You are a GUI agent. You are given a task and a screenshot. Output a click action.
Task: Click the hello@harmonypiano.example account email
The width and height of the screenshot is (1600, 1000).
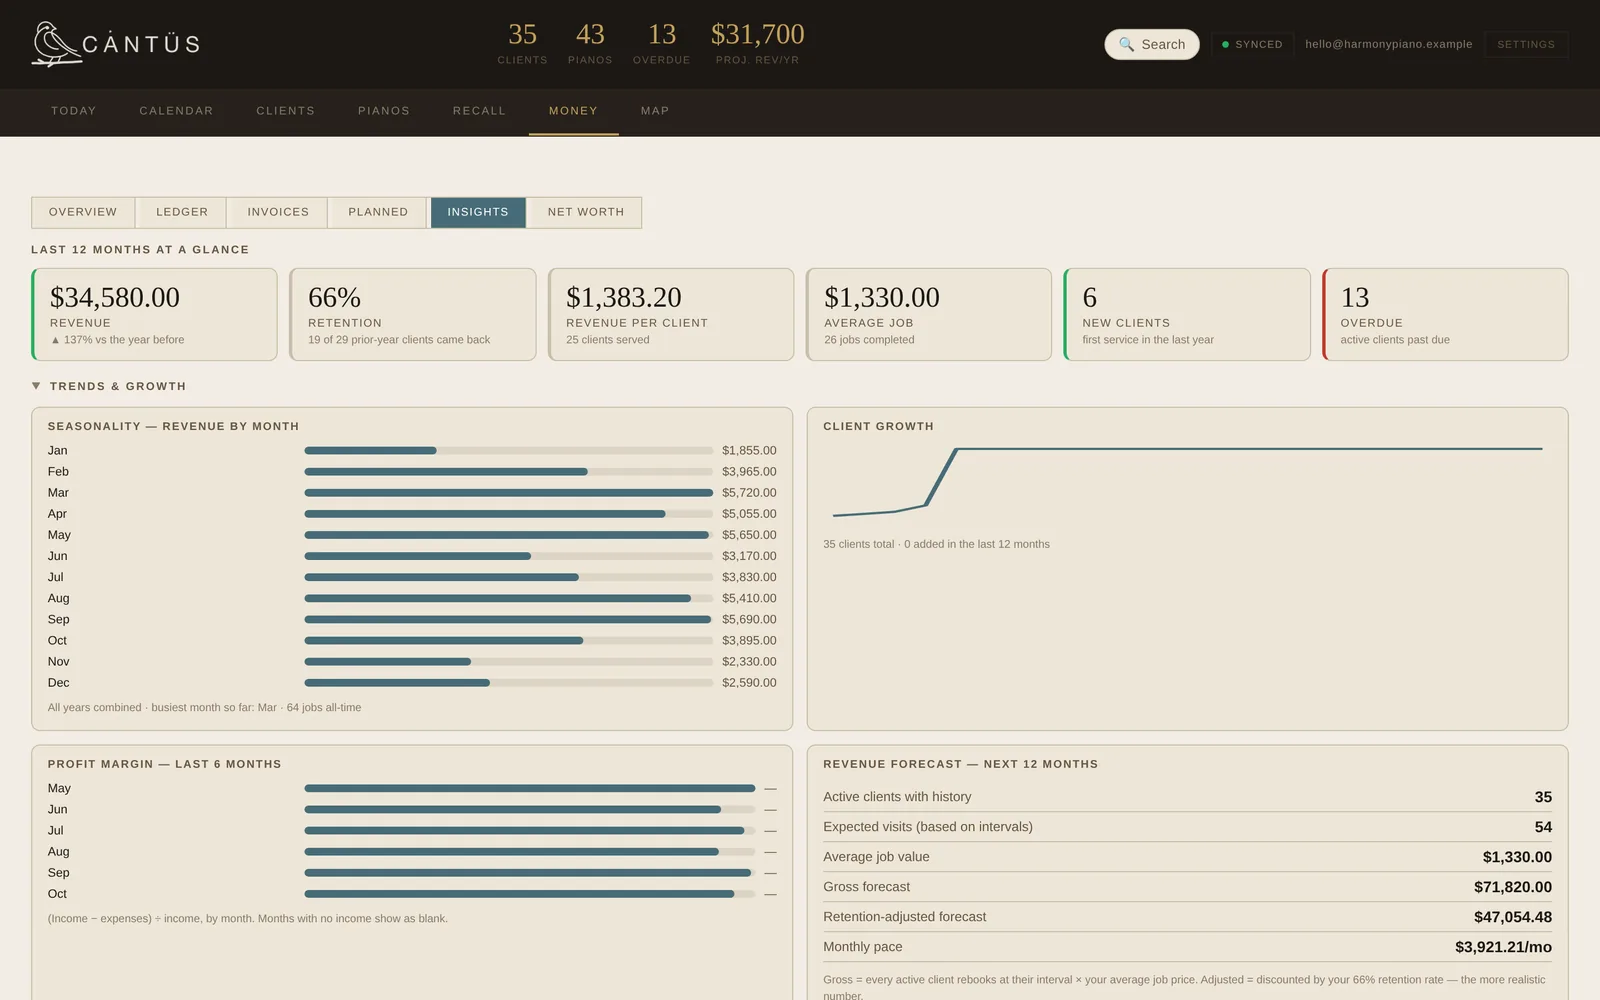click(x=1388, y=44)
